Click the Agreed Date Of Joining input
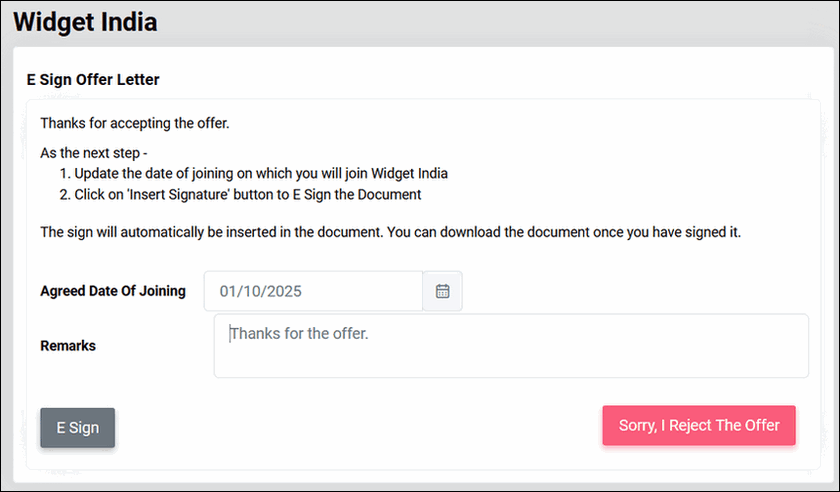Screen dimensions: 840x492 point(313,292)
